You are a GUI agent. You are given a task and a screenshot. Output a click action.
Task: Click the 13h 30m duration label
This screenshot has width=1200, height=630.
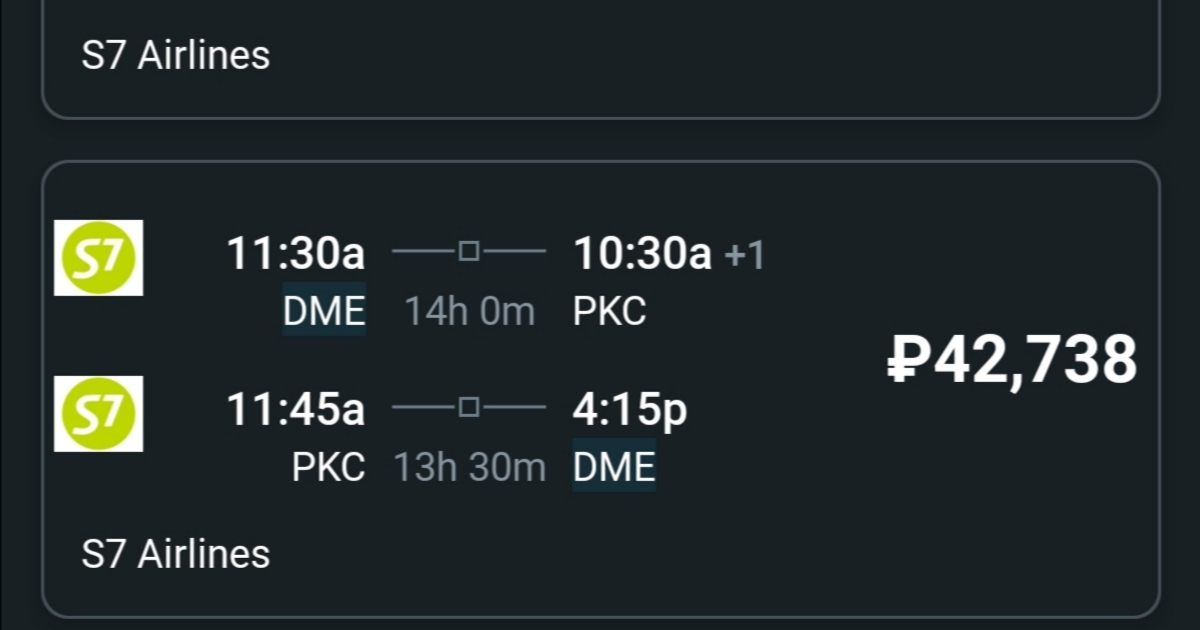470,467
